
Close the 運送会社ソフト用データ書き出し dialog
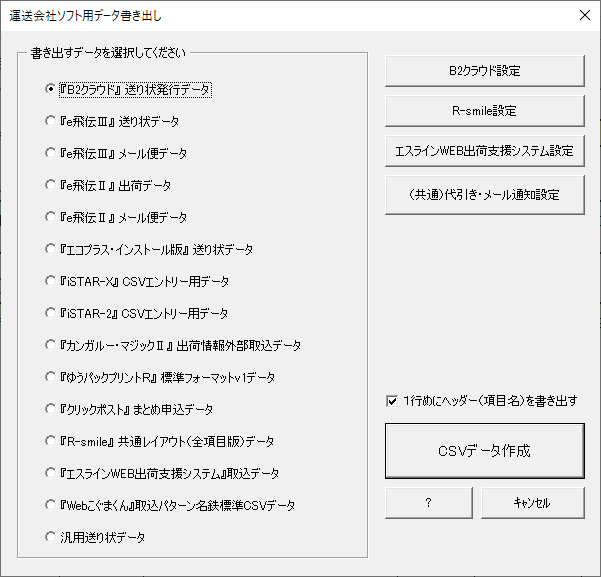[585, 15]
